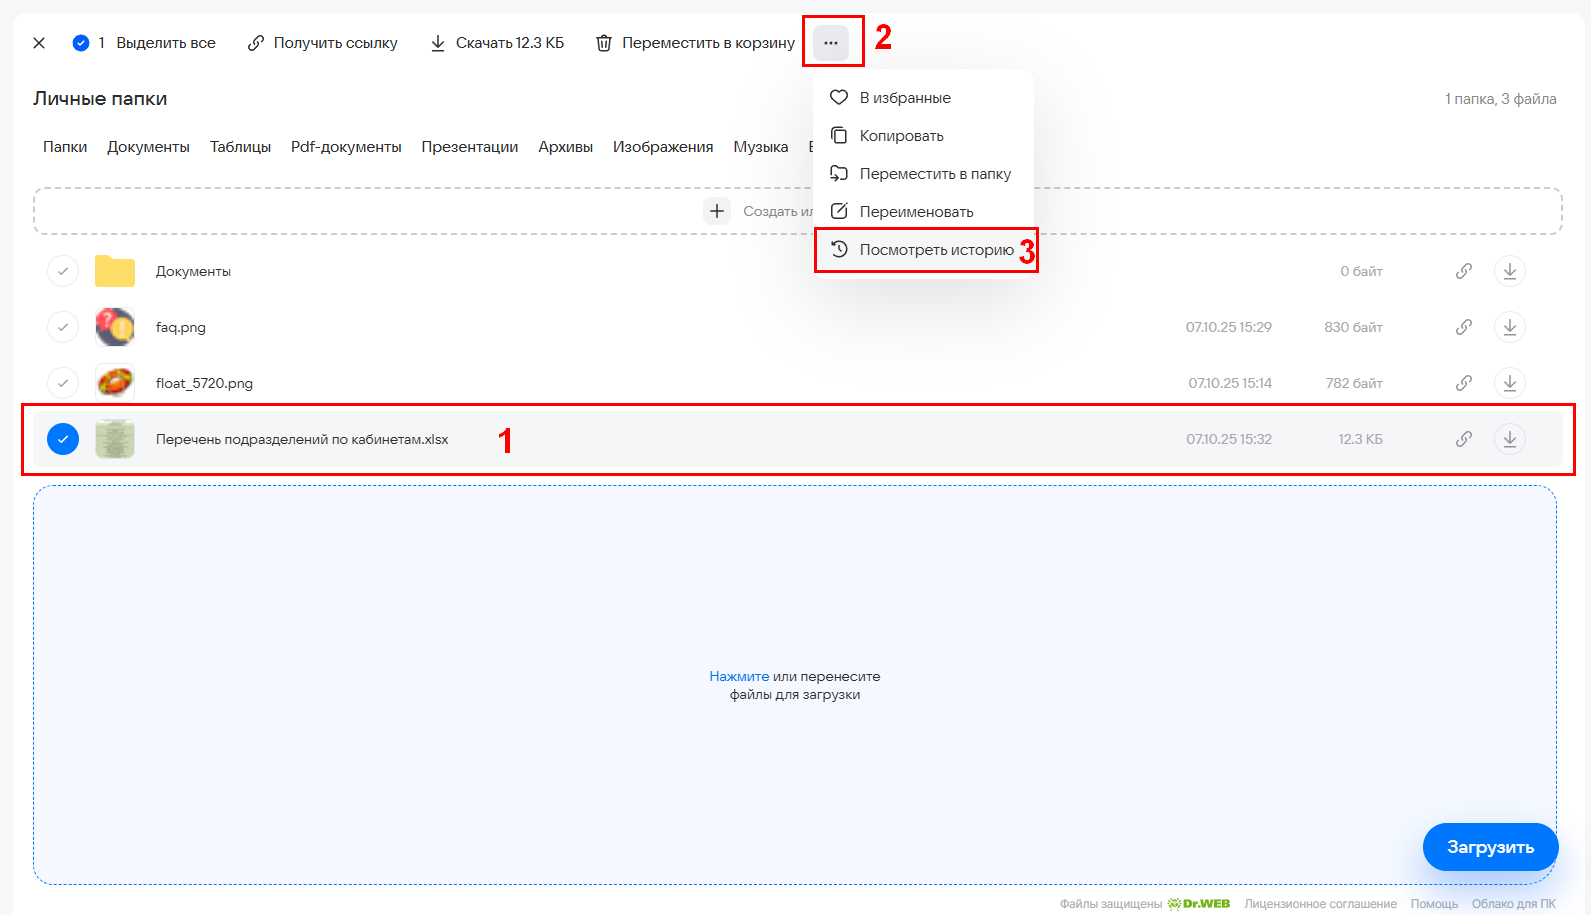Toggle the Выделить все checkbox
The image size is (1591, 915).
point(81,43)
